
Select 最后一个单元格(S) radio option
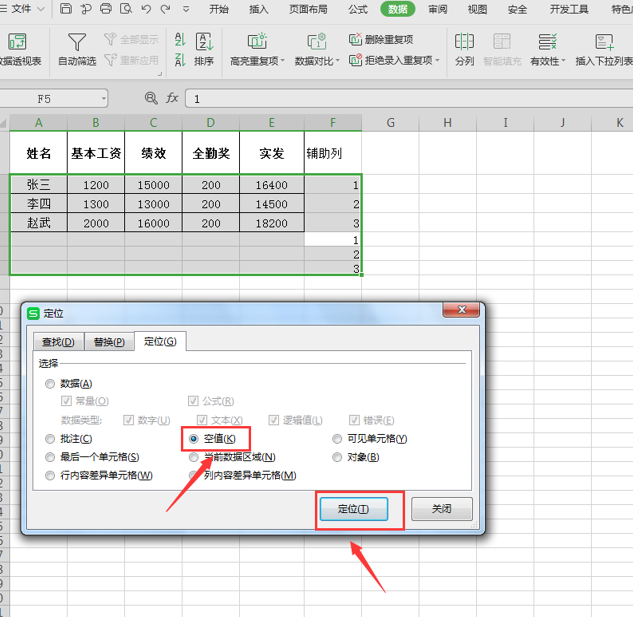click(50, 457)
